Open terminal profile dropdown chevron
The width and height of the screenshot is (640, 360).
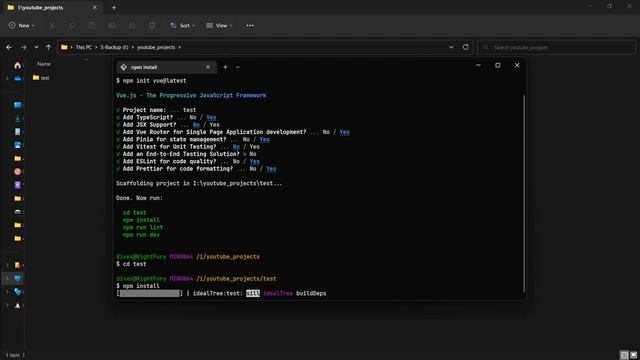pyautogui.click(x=238, y=67)
